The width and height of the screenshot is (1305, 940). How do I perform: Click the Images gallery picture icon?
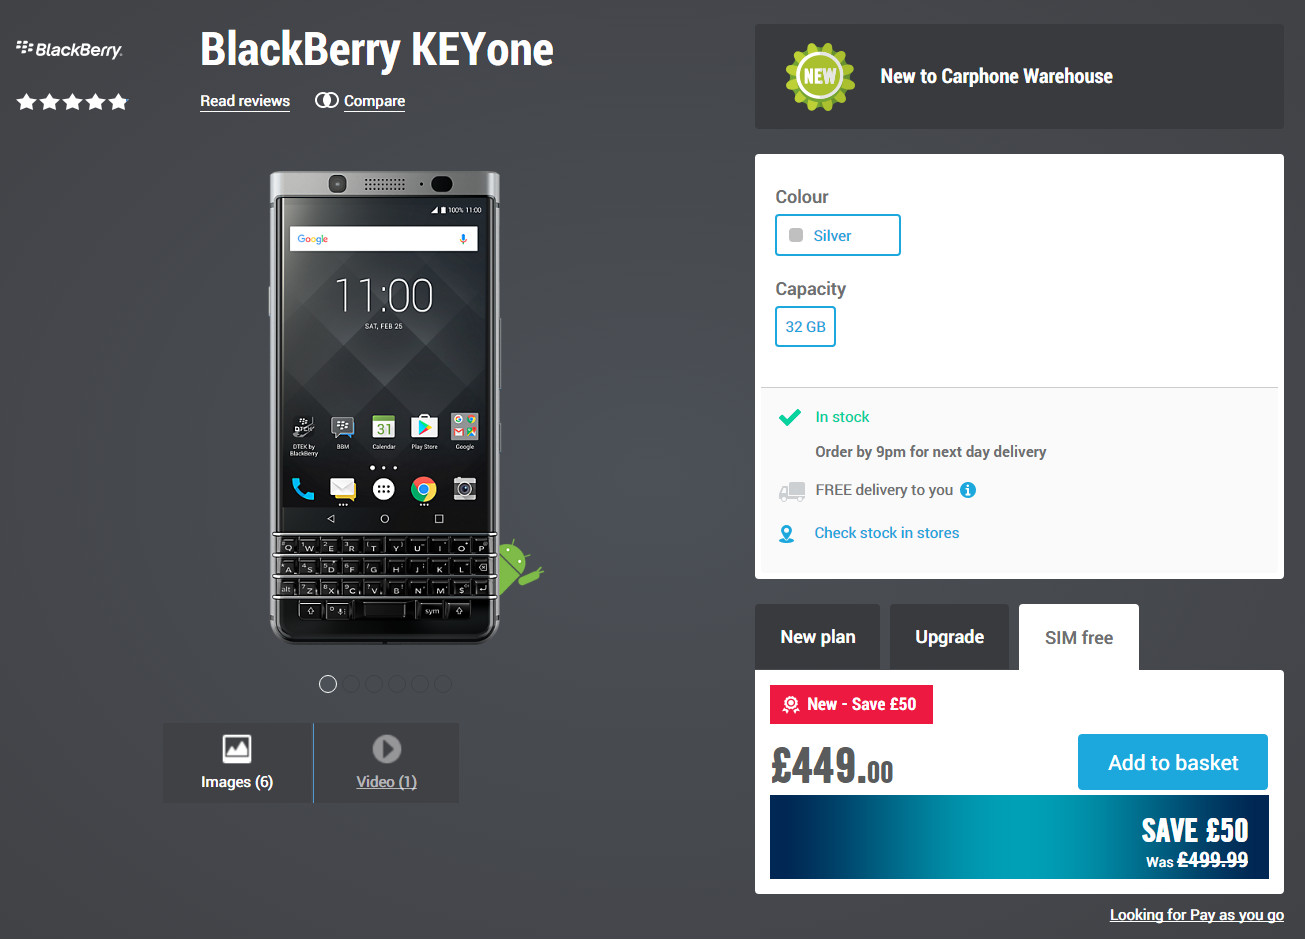pyautogui.click(x=237, y=748)
